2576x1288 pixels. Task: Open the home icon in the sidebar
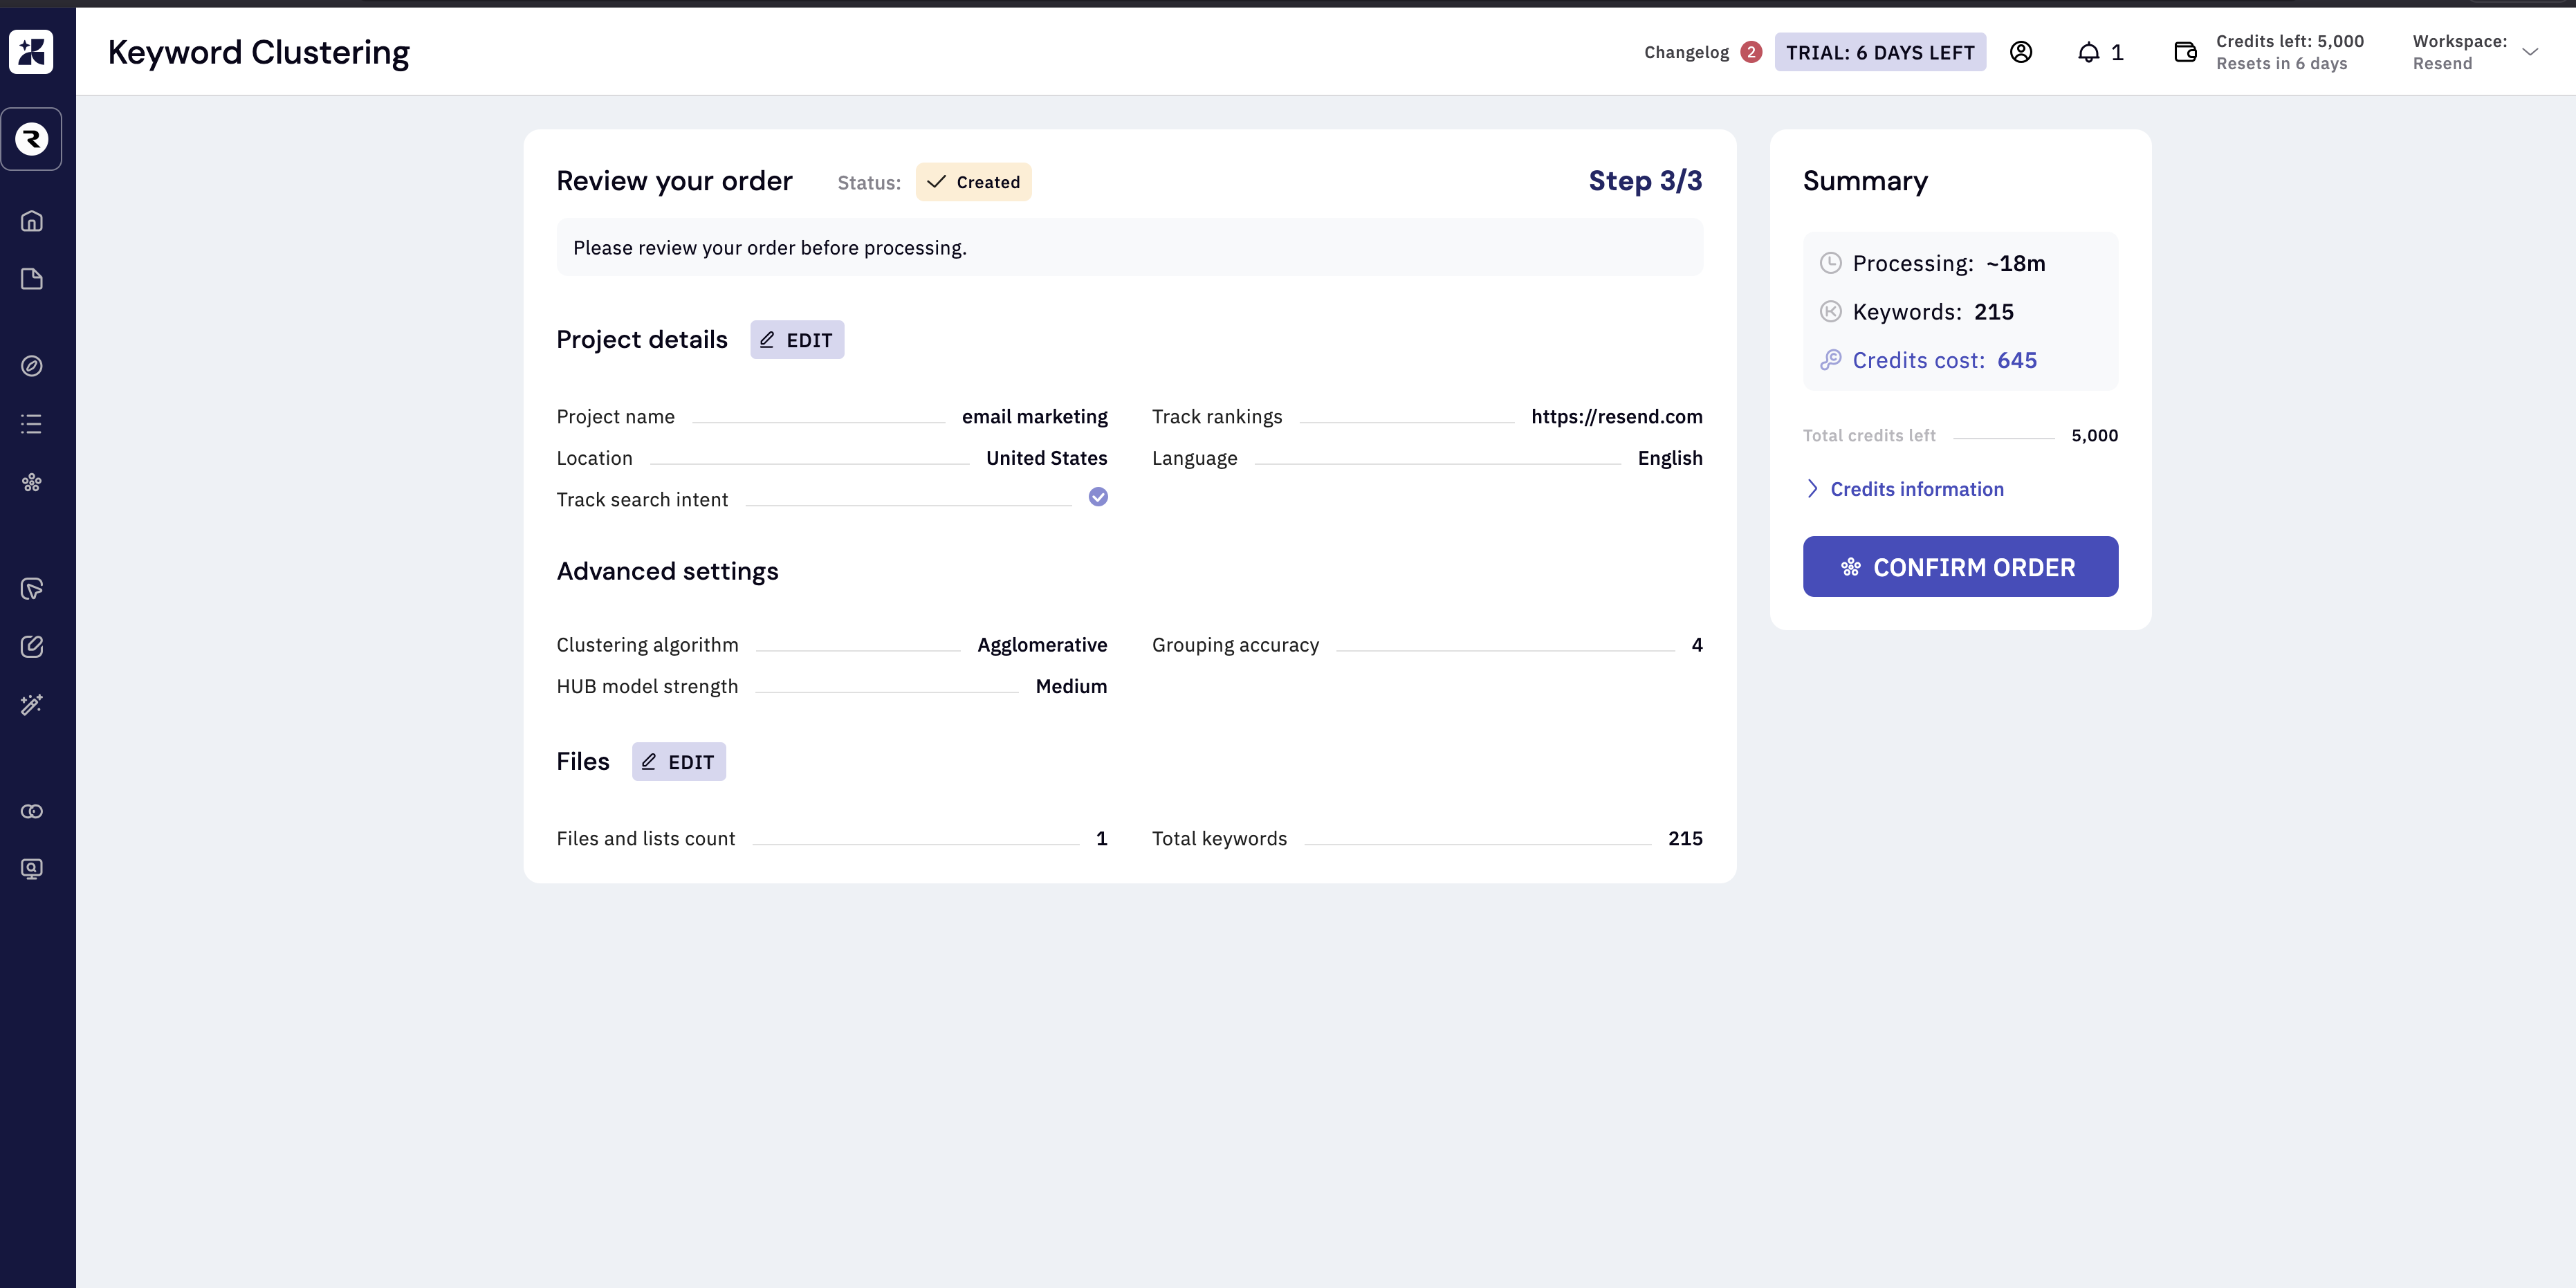click(x=32, y=221)
